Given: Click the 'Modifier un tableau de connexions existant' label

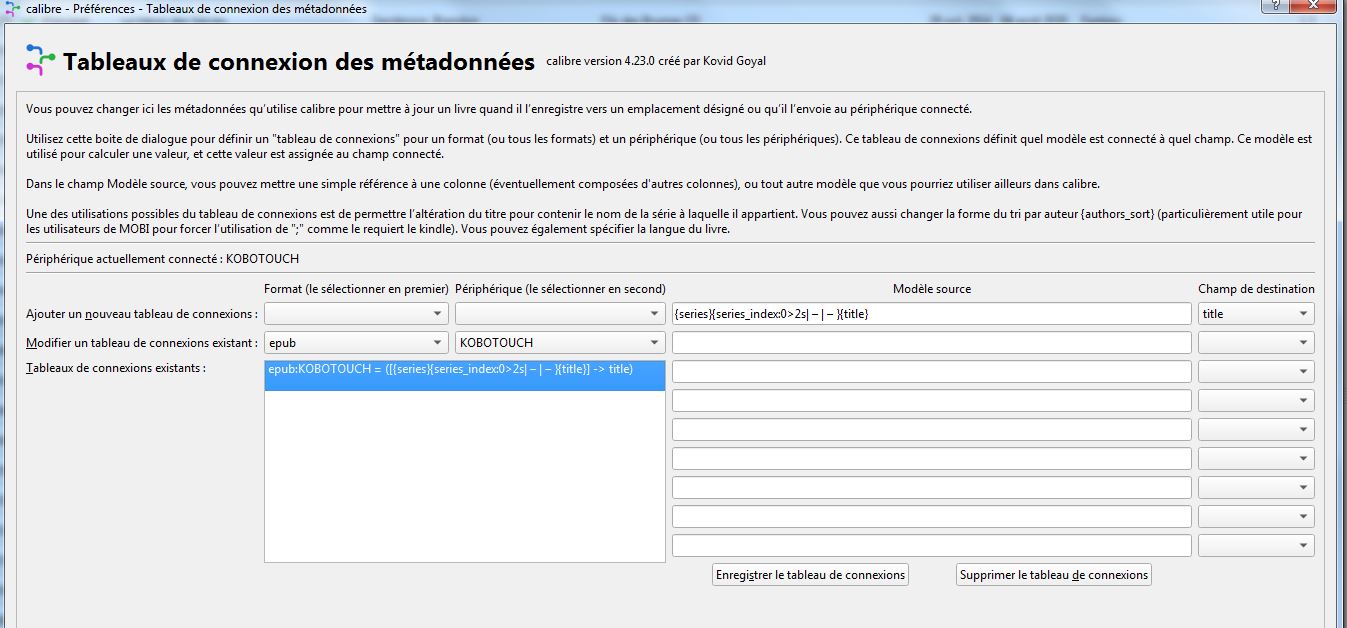Looking at the screenshot, I should coord(142,343).
